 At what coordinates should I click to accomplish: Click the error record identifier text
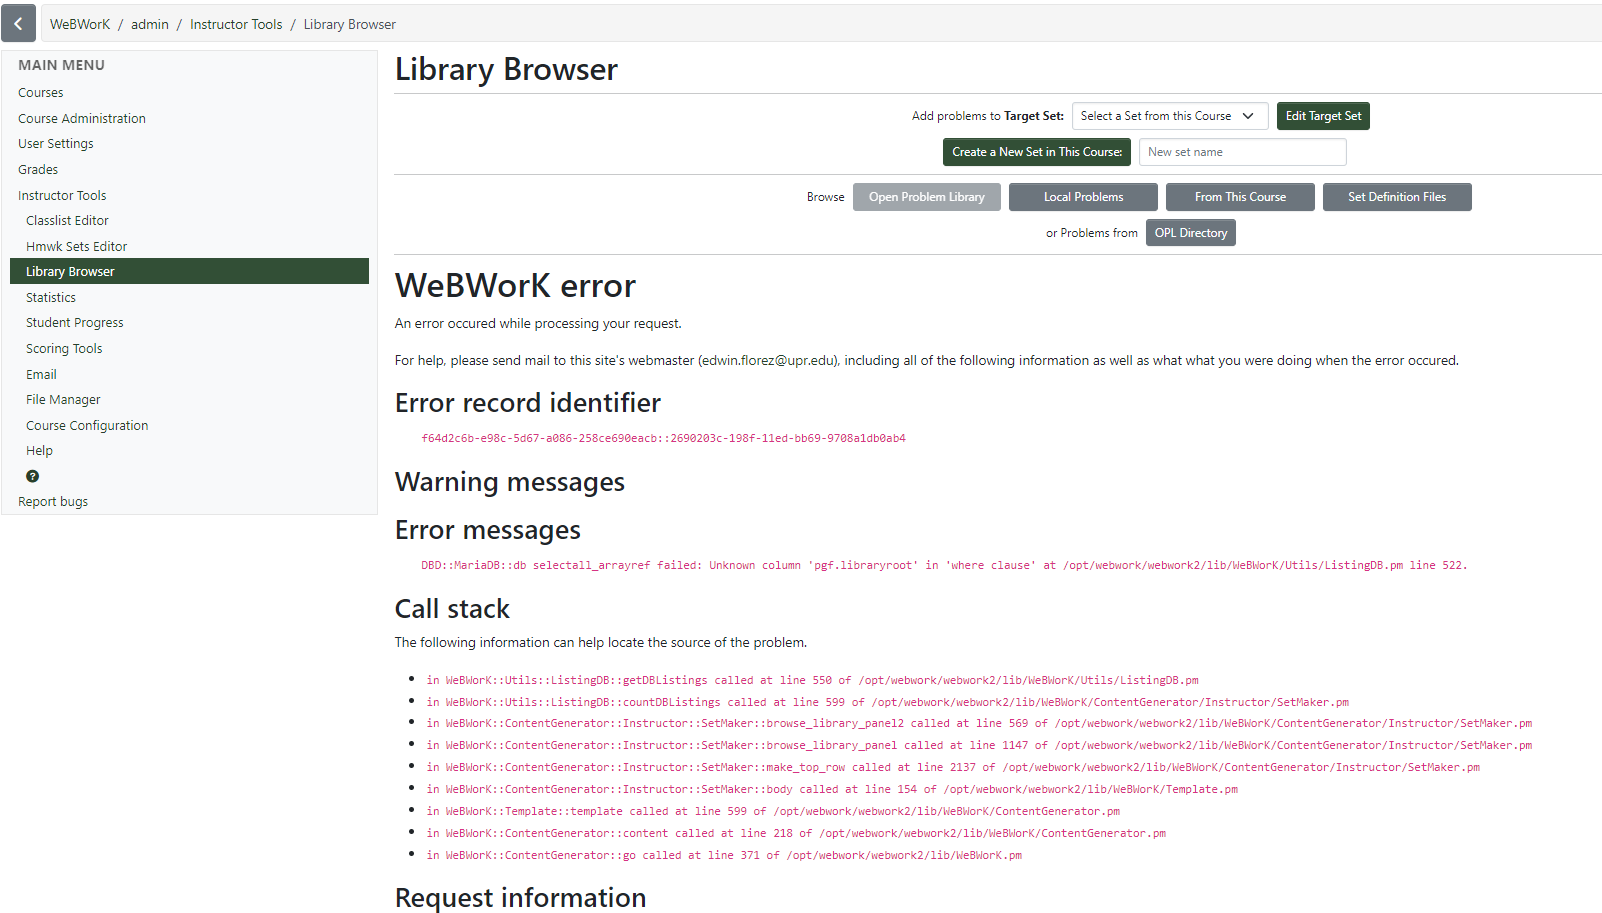(x=663, y=438)
